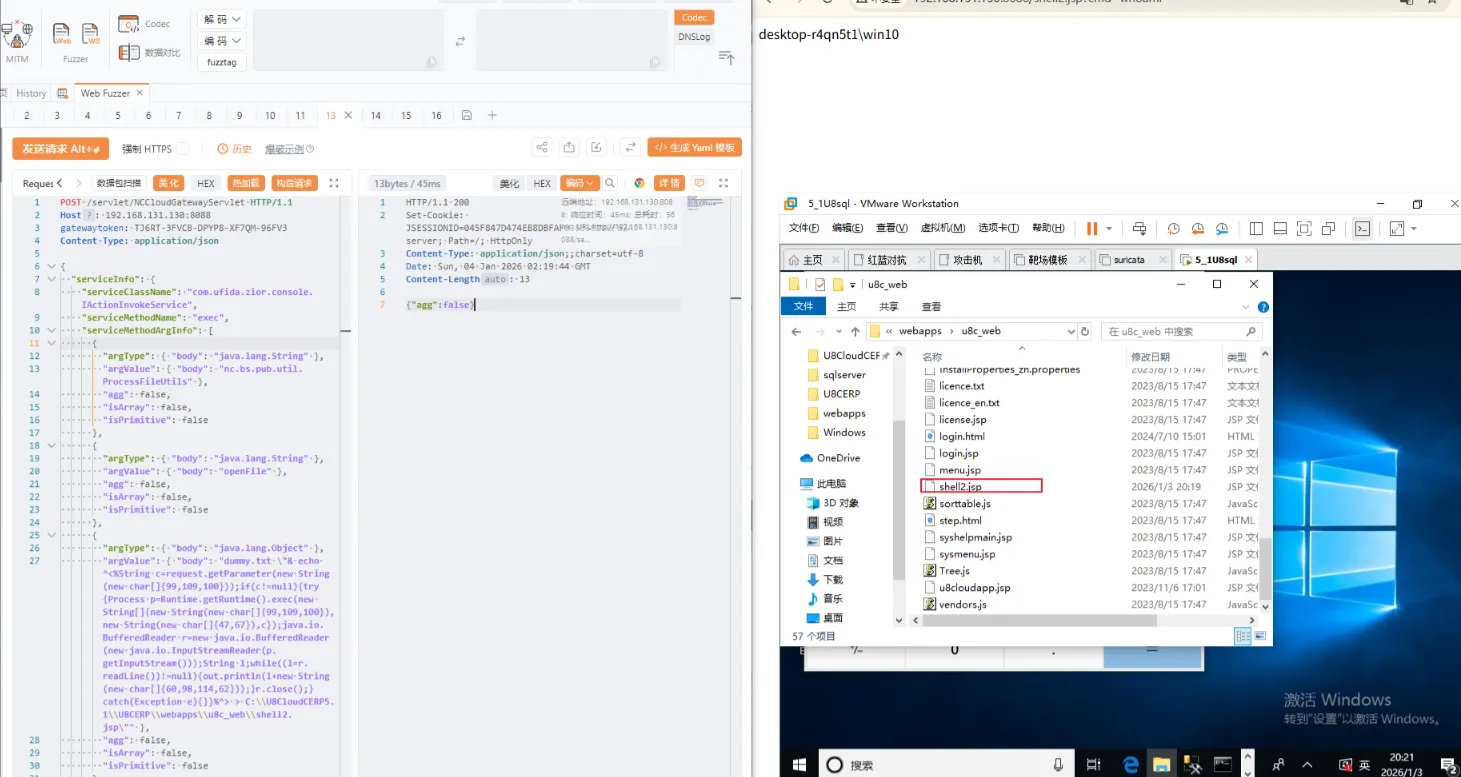Click the comment icon in response panel
1461x777 pixels.
click(x=699, y=183)
